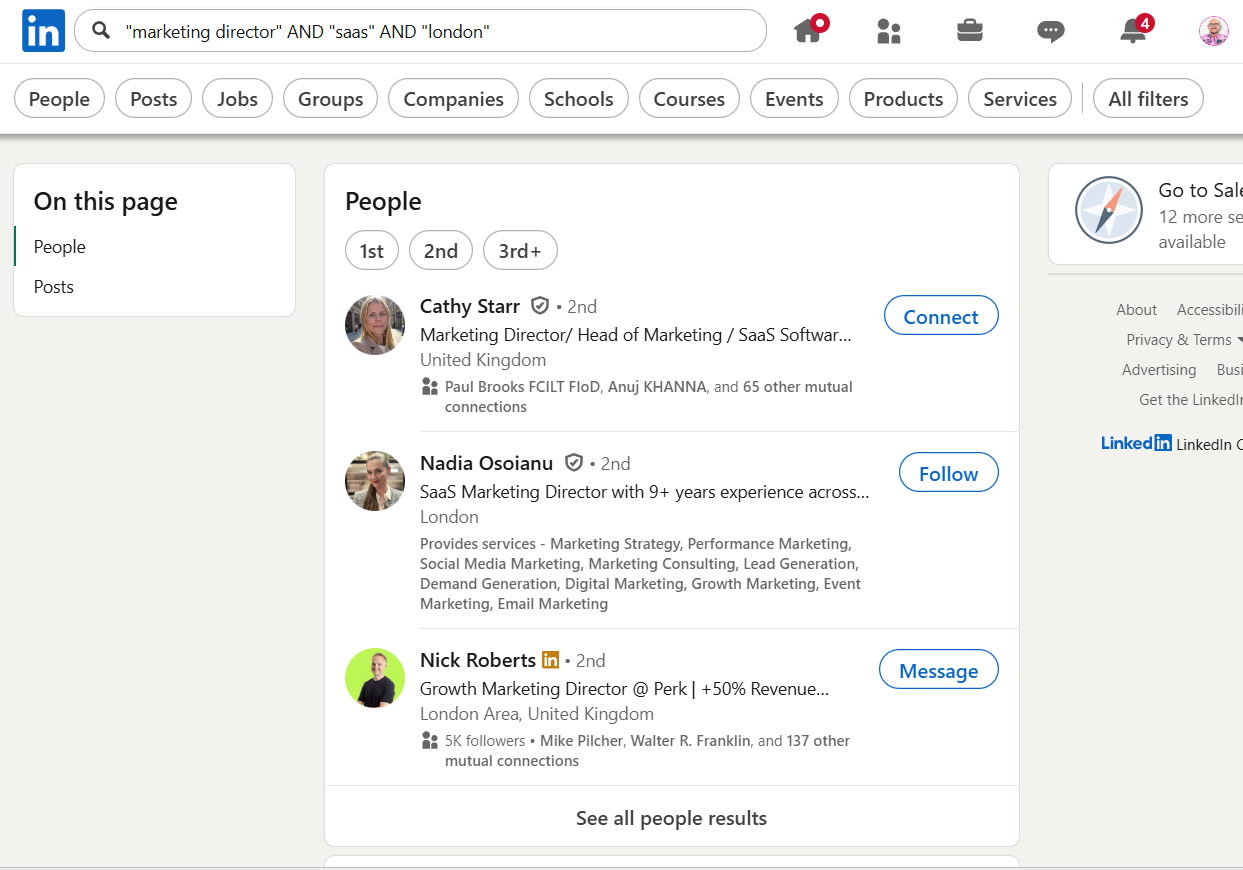Filter results by Events
Screen dimensions: 1243x870
[x=794, y=98]
